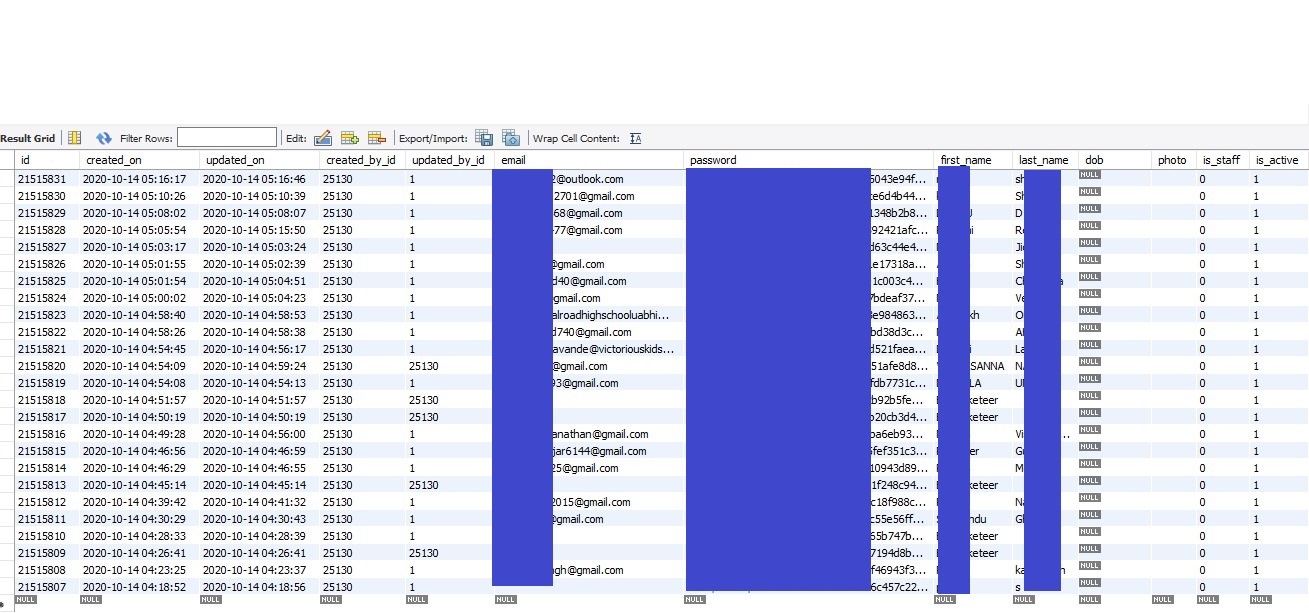Viewport: 1309px width, 613px height.
Task: Sort records by the id column header
Action: [27, 159]
